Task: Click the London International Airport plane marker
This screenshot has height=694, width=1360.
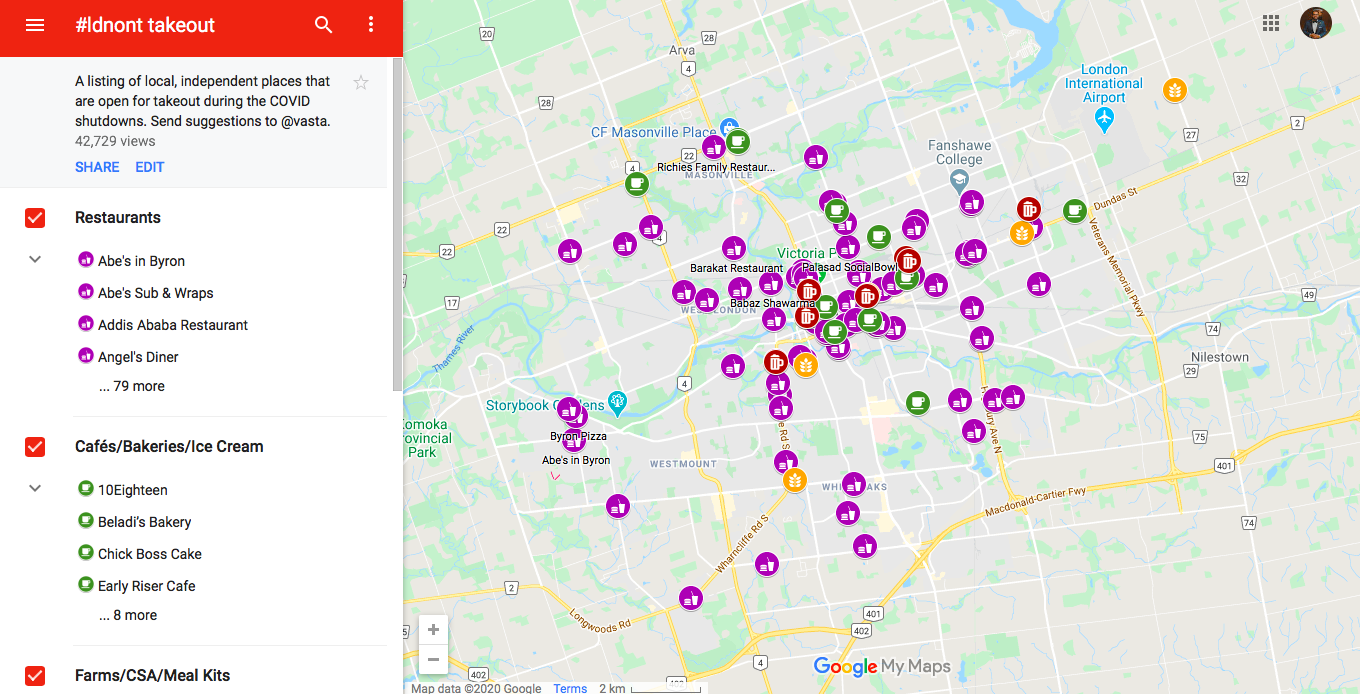Action: [1104, 121]
